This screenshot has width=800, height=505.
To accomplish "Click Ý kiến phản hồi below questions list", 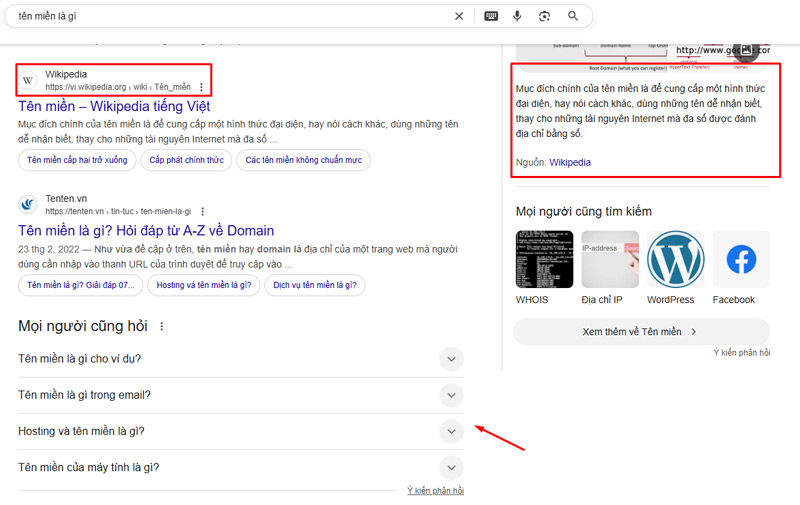I will pos(435,491).
